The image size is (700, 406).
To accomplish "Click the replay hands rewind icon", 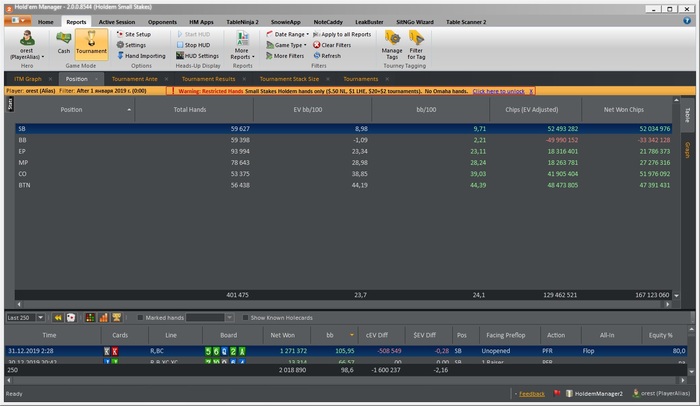I will point(58,318).
